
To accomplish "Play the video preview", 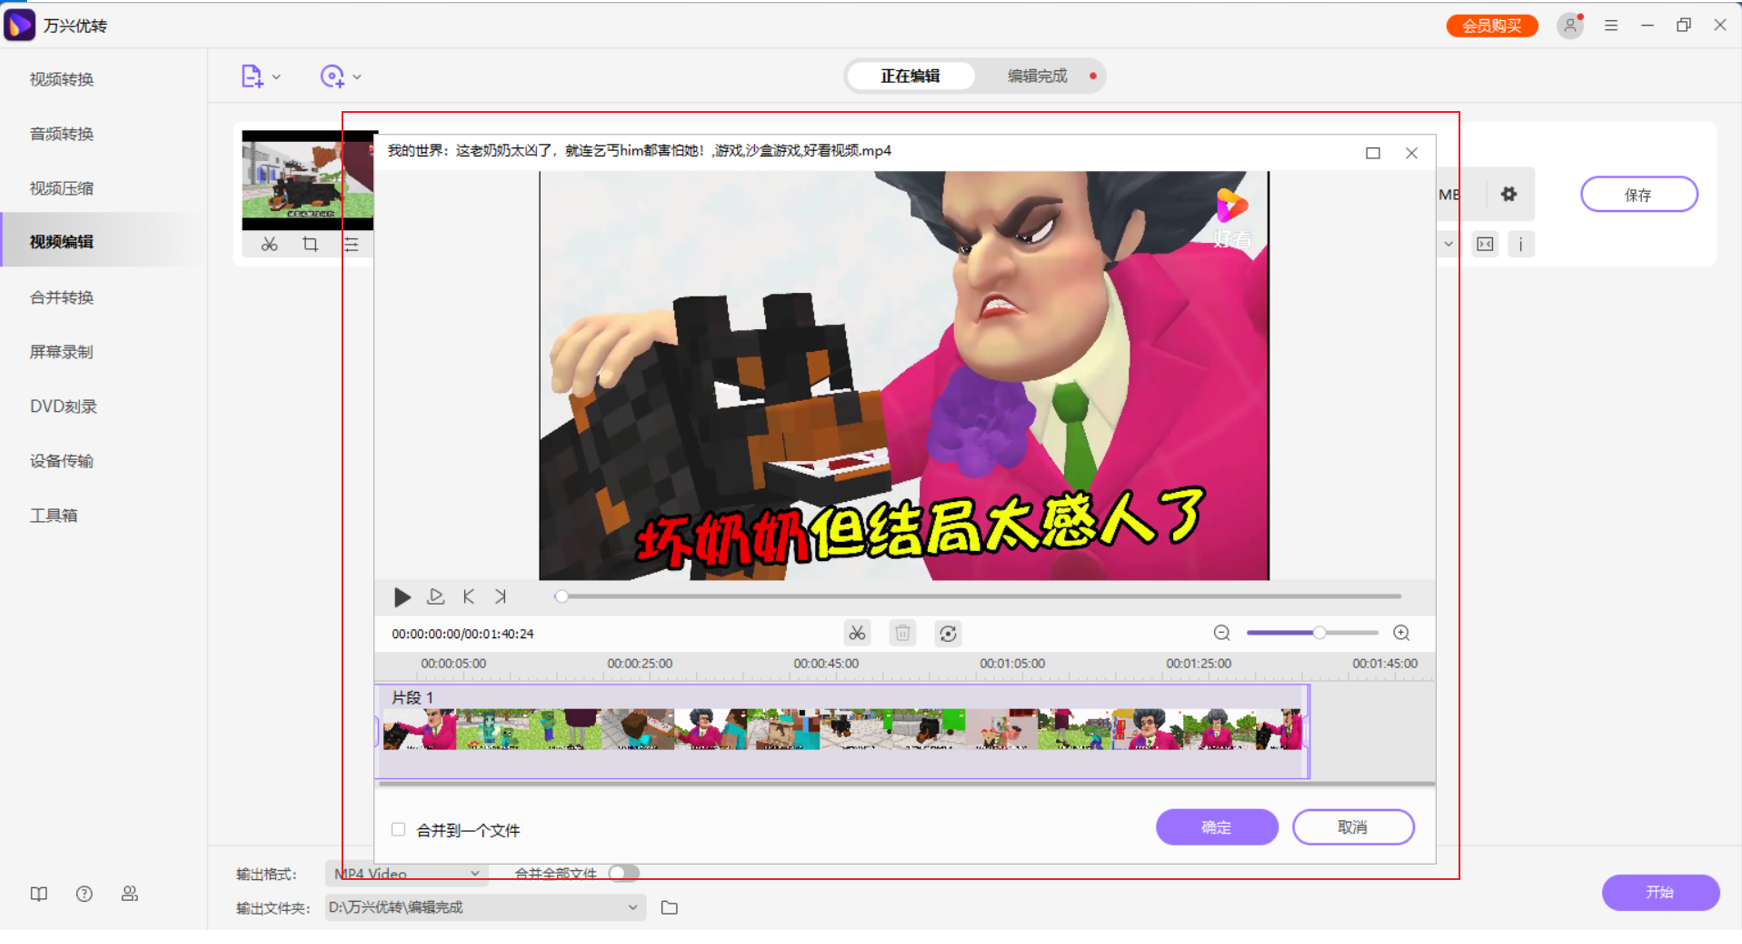I will (x=401, y=596).
